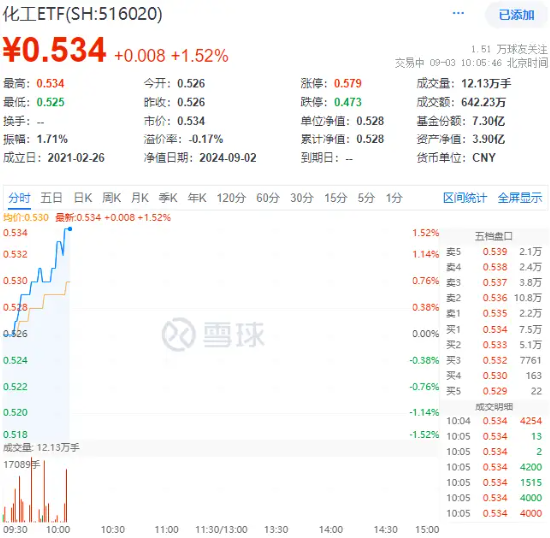550x538 pixels.
Task: Click the 基金份额 7.30亿 value
Action: click(x=489, y=121)
